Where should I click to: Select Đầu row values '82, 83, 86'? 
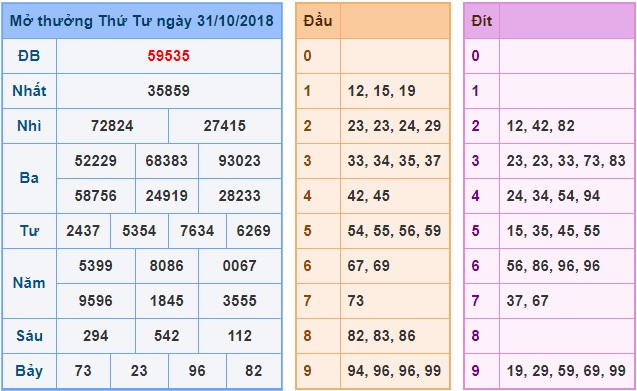coord(381,336)
